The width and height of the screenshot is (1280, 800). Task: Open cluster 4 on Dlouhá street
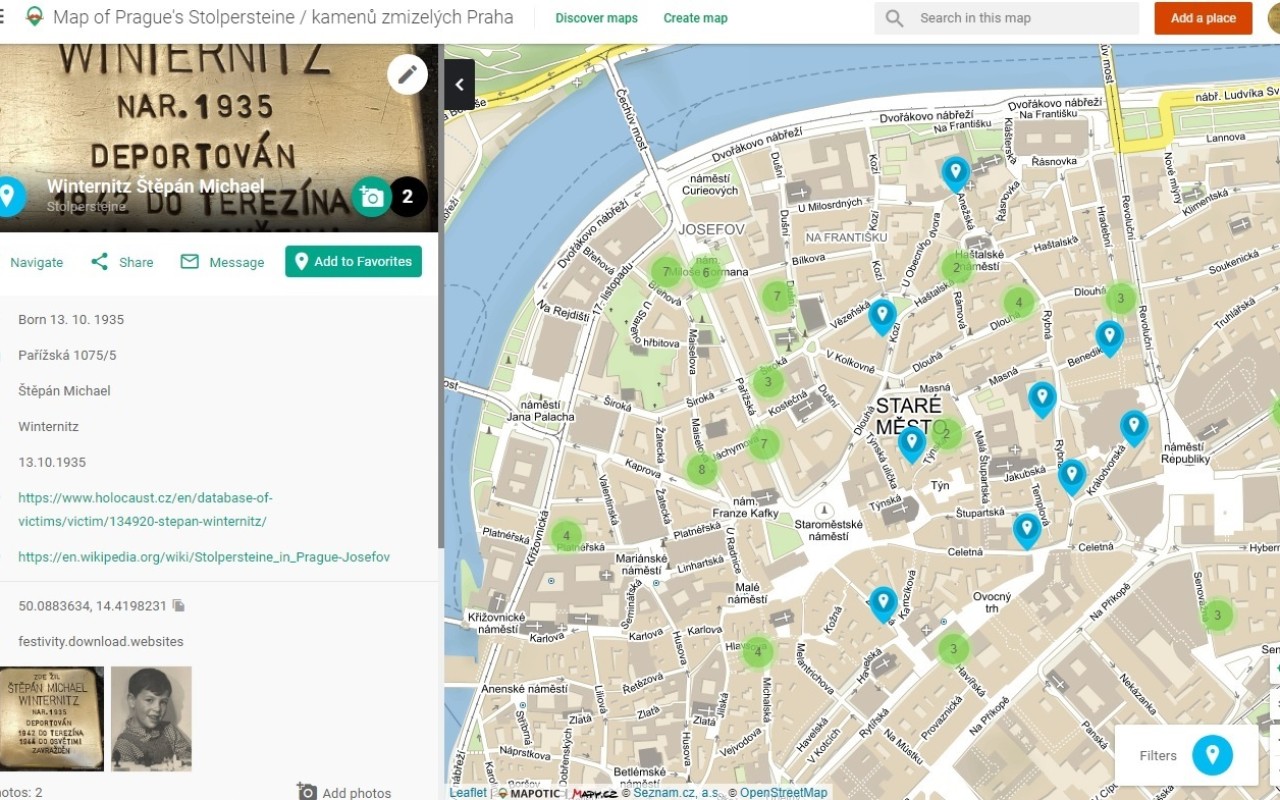pyautogui.click(x=1019, y=301)
